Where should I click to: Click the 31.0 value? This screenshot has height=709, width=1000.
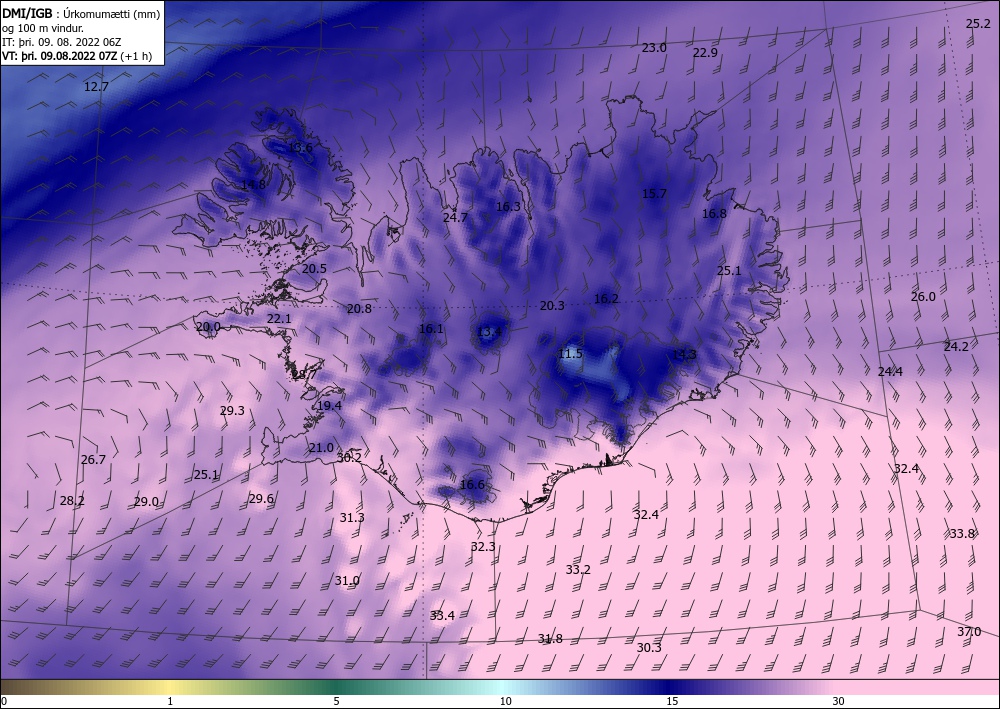348,581
